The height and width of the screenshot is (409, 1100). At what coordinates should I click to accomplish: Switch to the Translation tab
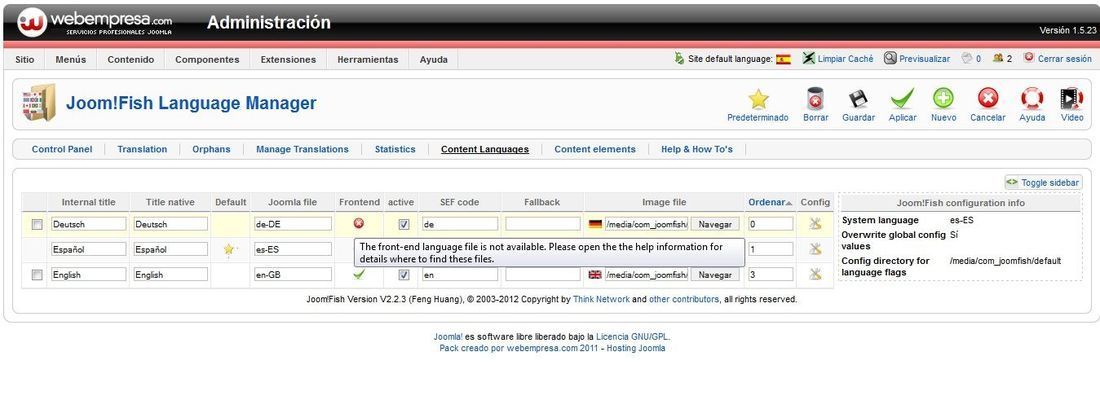point(142,149)
